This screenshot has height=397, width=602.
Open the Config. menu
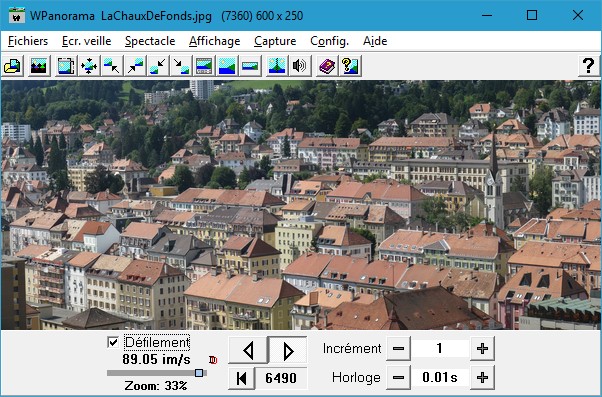point(329,41)
